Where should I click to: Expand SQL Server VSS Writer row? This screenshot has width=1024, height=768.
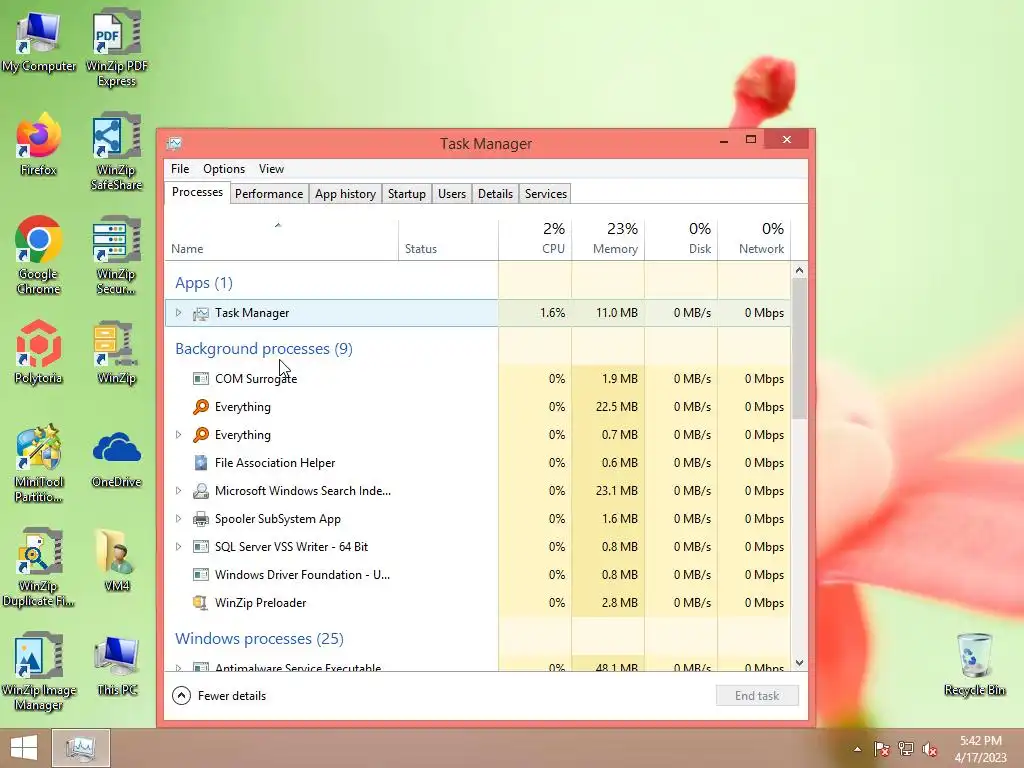[x=178, y=547]
